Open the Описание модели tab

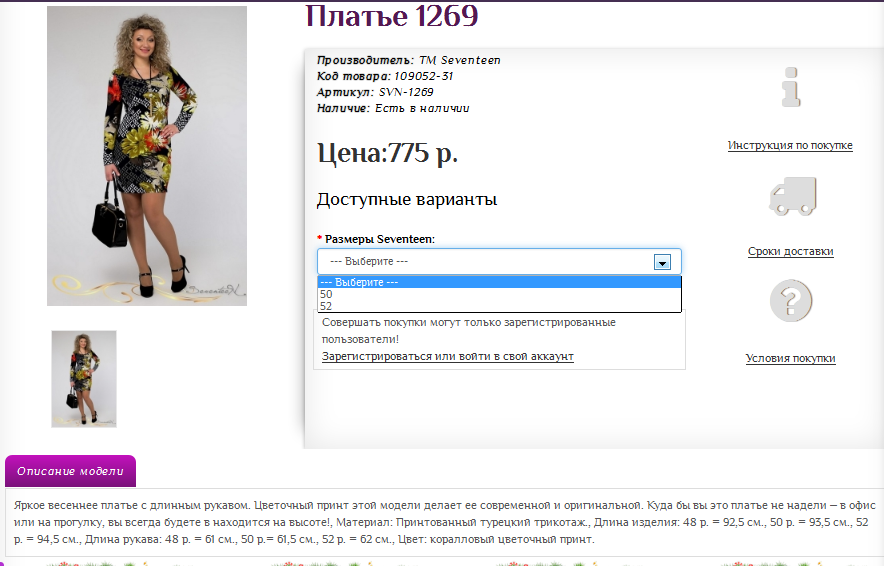click(70, 471)
